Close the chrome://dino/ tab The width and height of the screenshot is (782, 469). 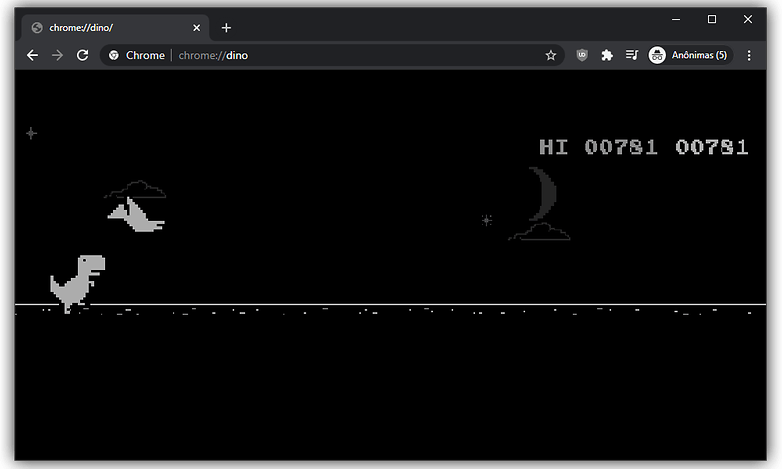click(x=196, y=28)
